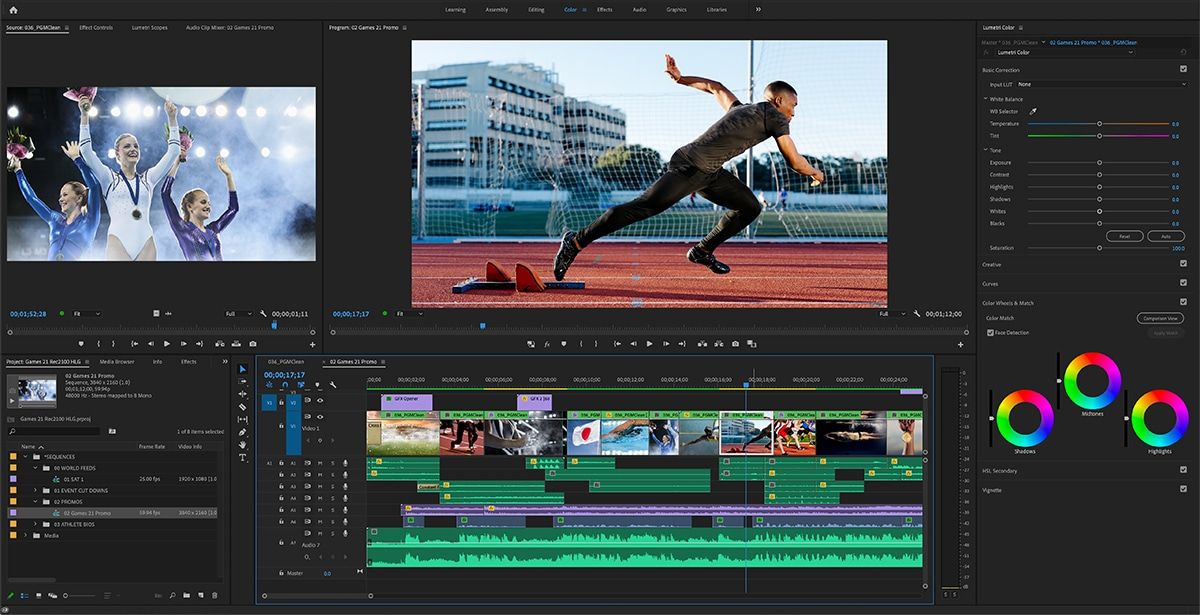Open the Home screen icon

13,9
